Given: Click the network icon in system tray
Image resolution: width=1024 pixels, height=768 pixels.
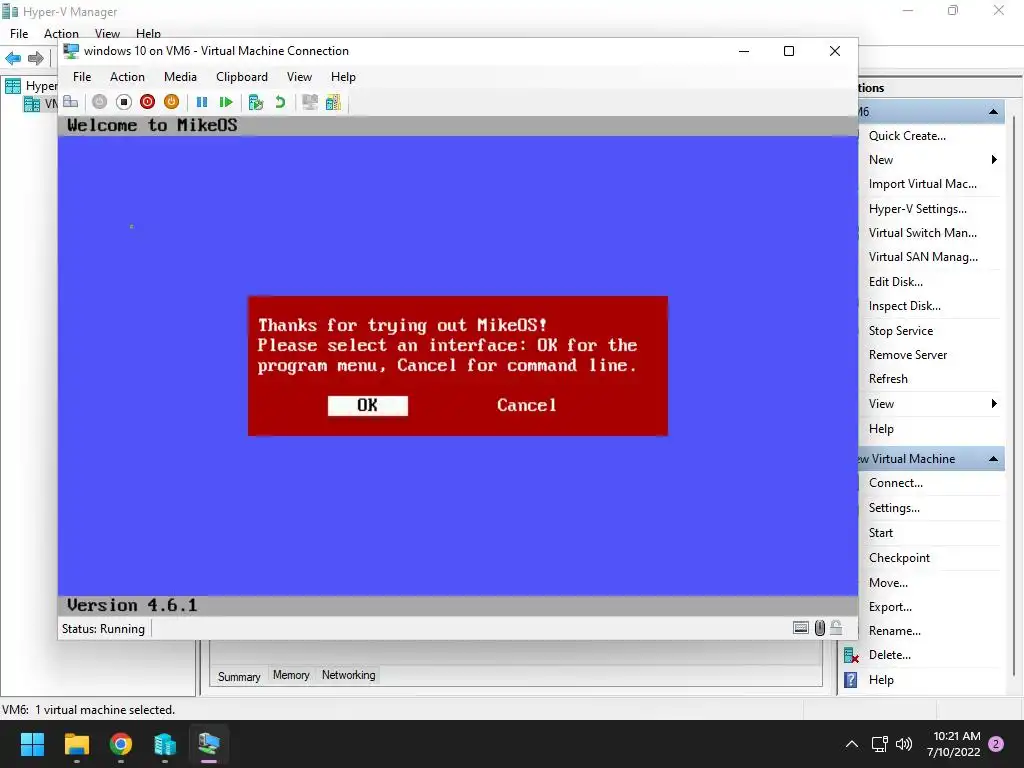Looking at the screenshot, I should click(879, 744).
